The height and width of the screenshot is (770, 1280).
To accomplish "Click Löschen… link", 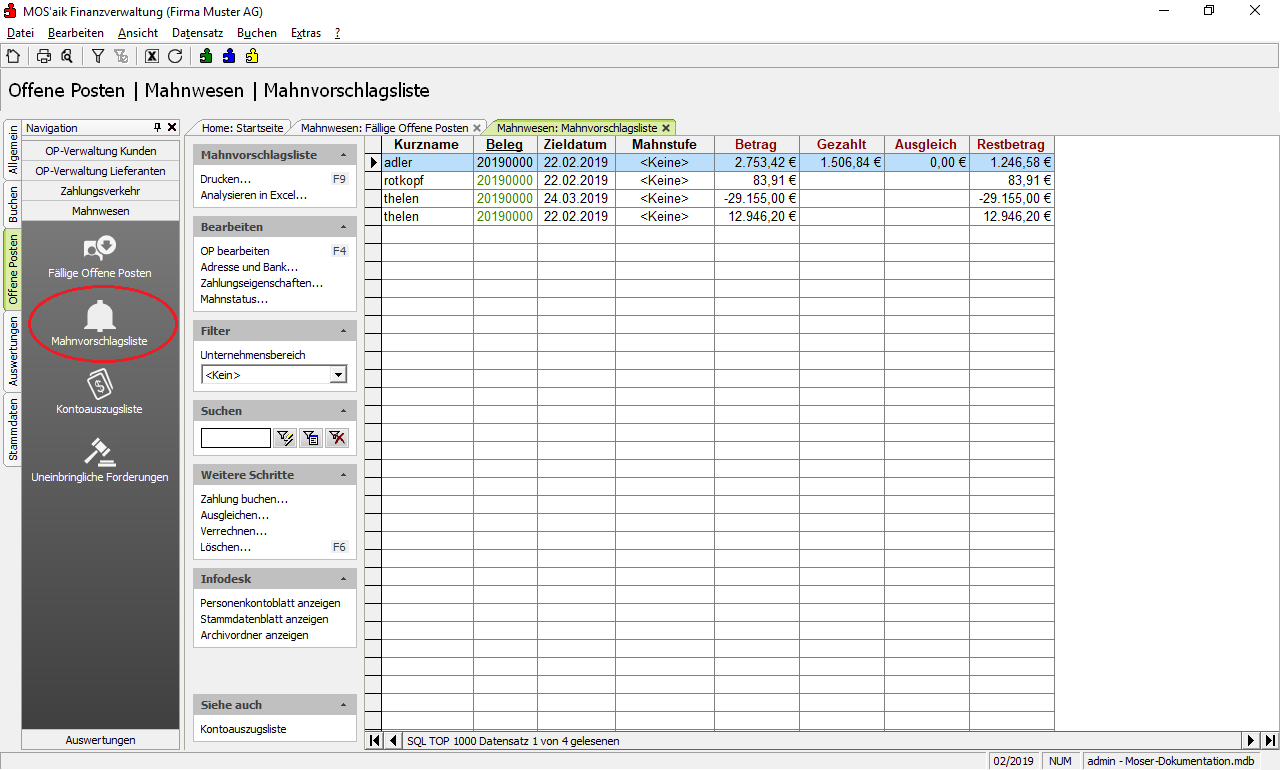I will (x=225, y=547).
